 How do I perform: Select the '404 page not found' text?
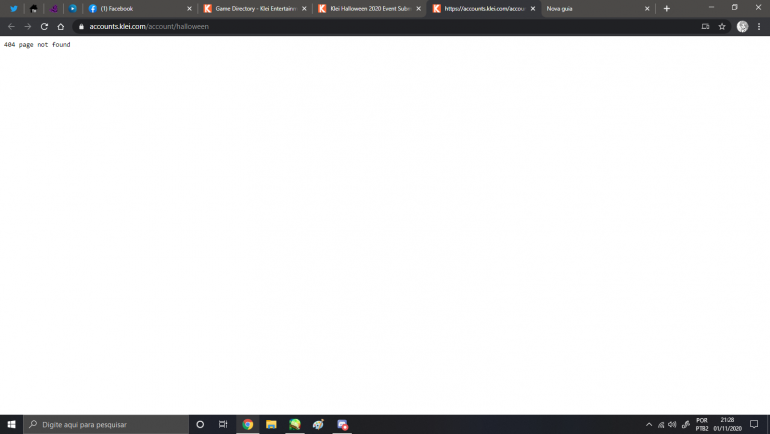37,45
